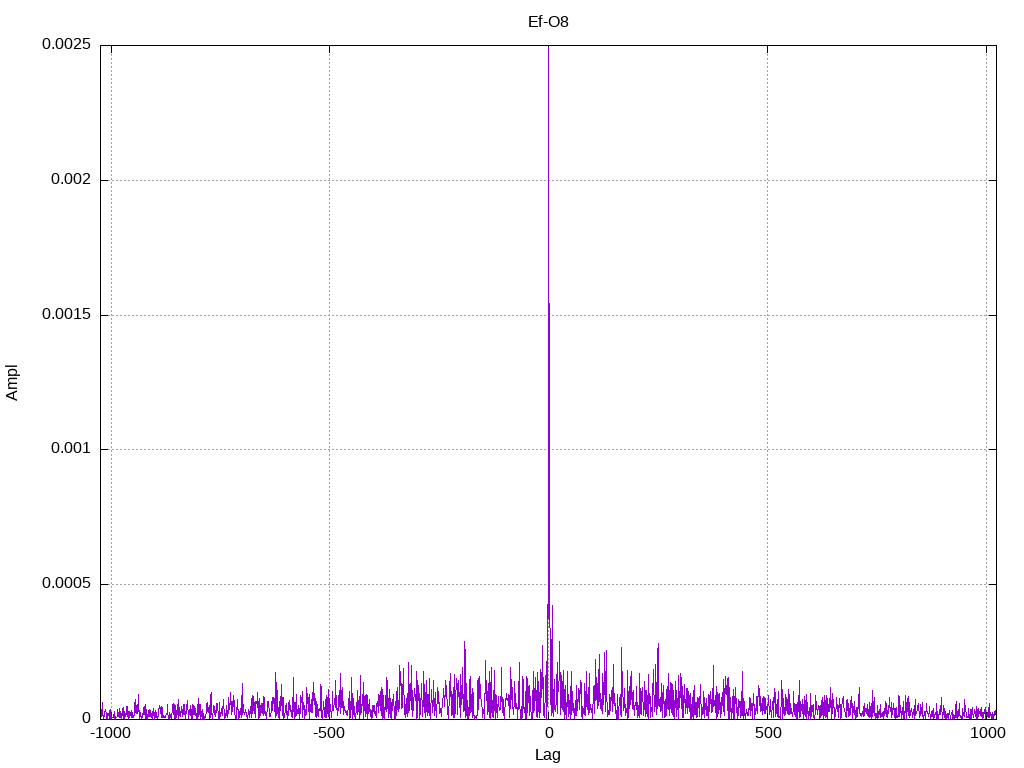This screenshot has height=768, width=1024.
Task: Click y-axis tick label 0.0015
Action: pos(67,314)
